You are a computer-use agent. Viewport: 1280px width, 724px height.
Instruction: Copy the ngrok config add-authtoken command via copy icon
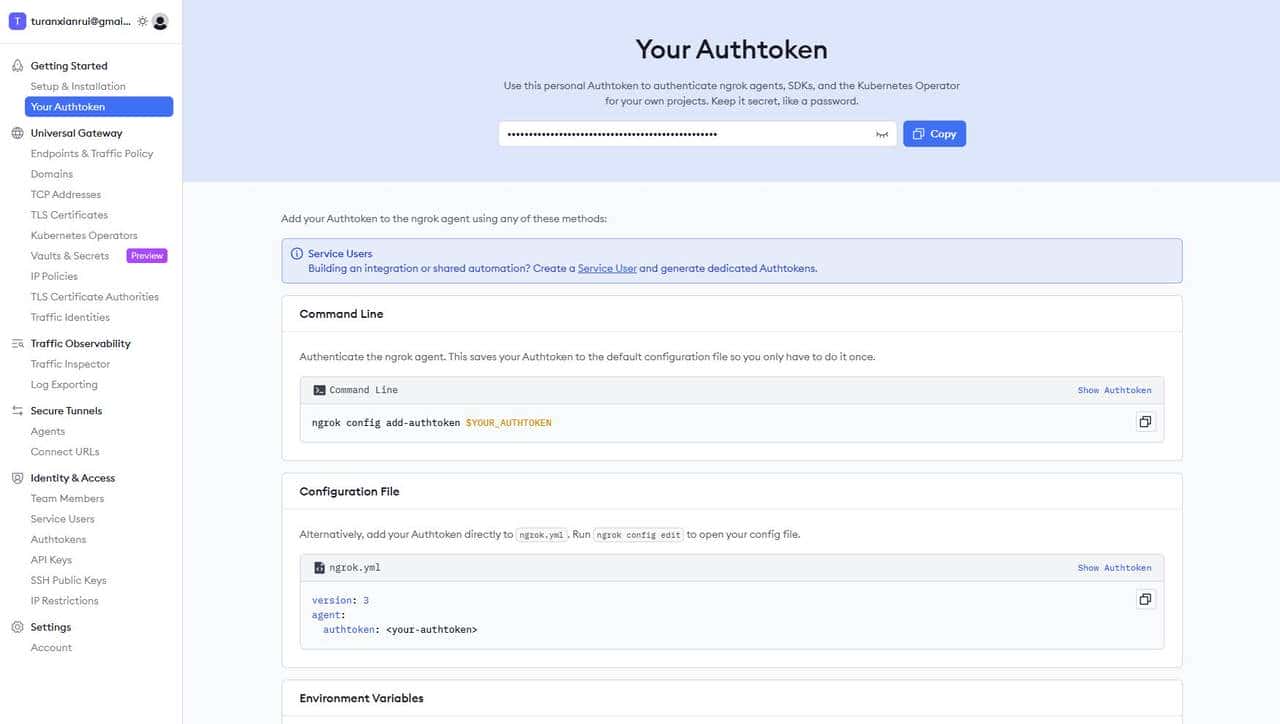click(x=1144, y=421)
